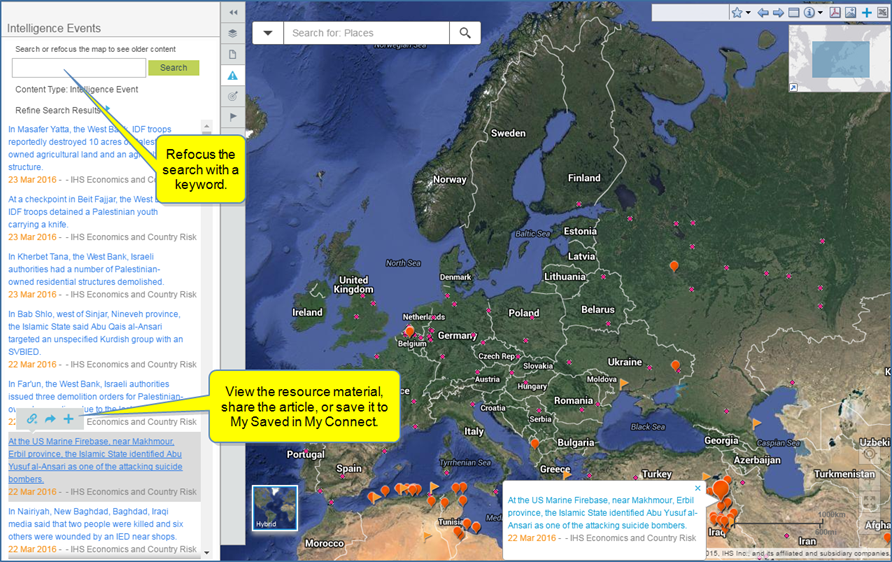Open the Marine Firebase link in map popup
This screenshot has width=892, height=562.
click(x=602, y=513)
